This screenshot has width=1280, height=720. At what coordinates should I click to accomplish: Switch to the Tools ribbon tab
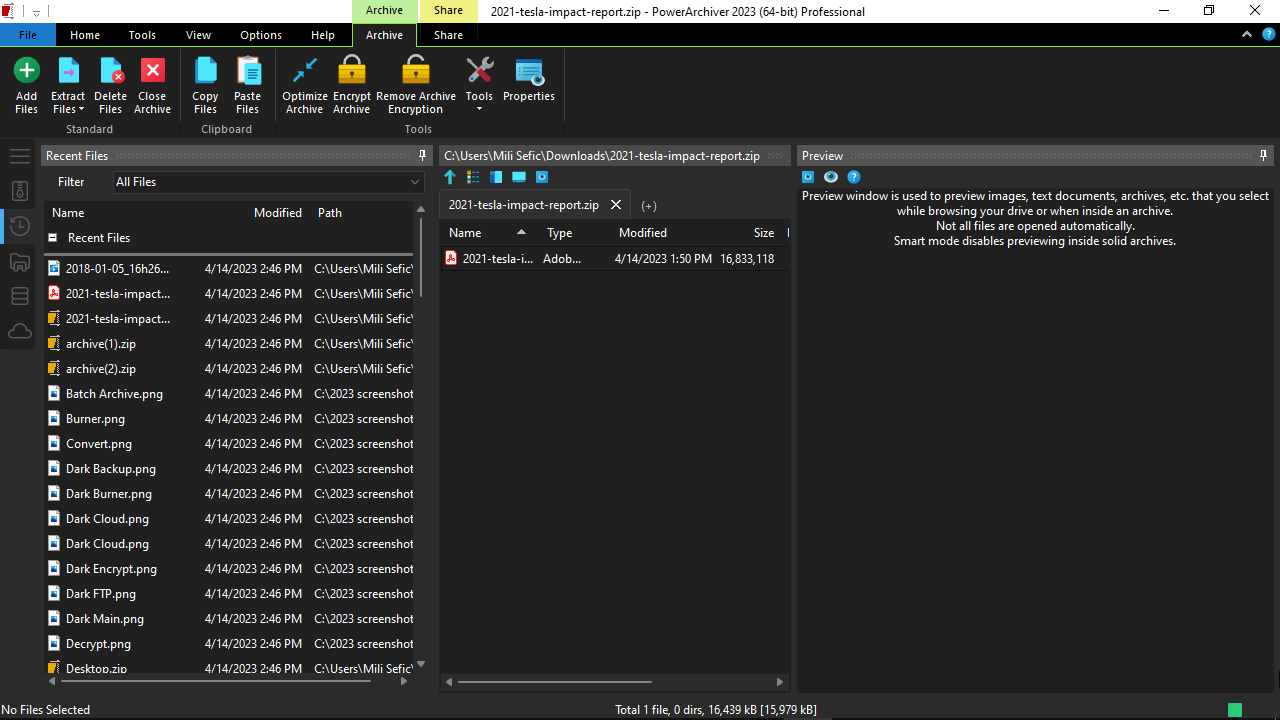[141, 34]
